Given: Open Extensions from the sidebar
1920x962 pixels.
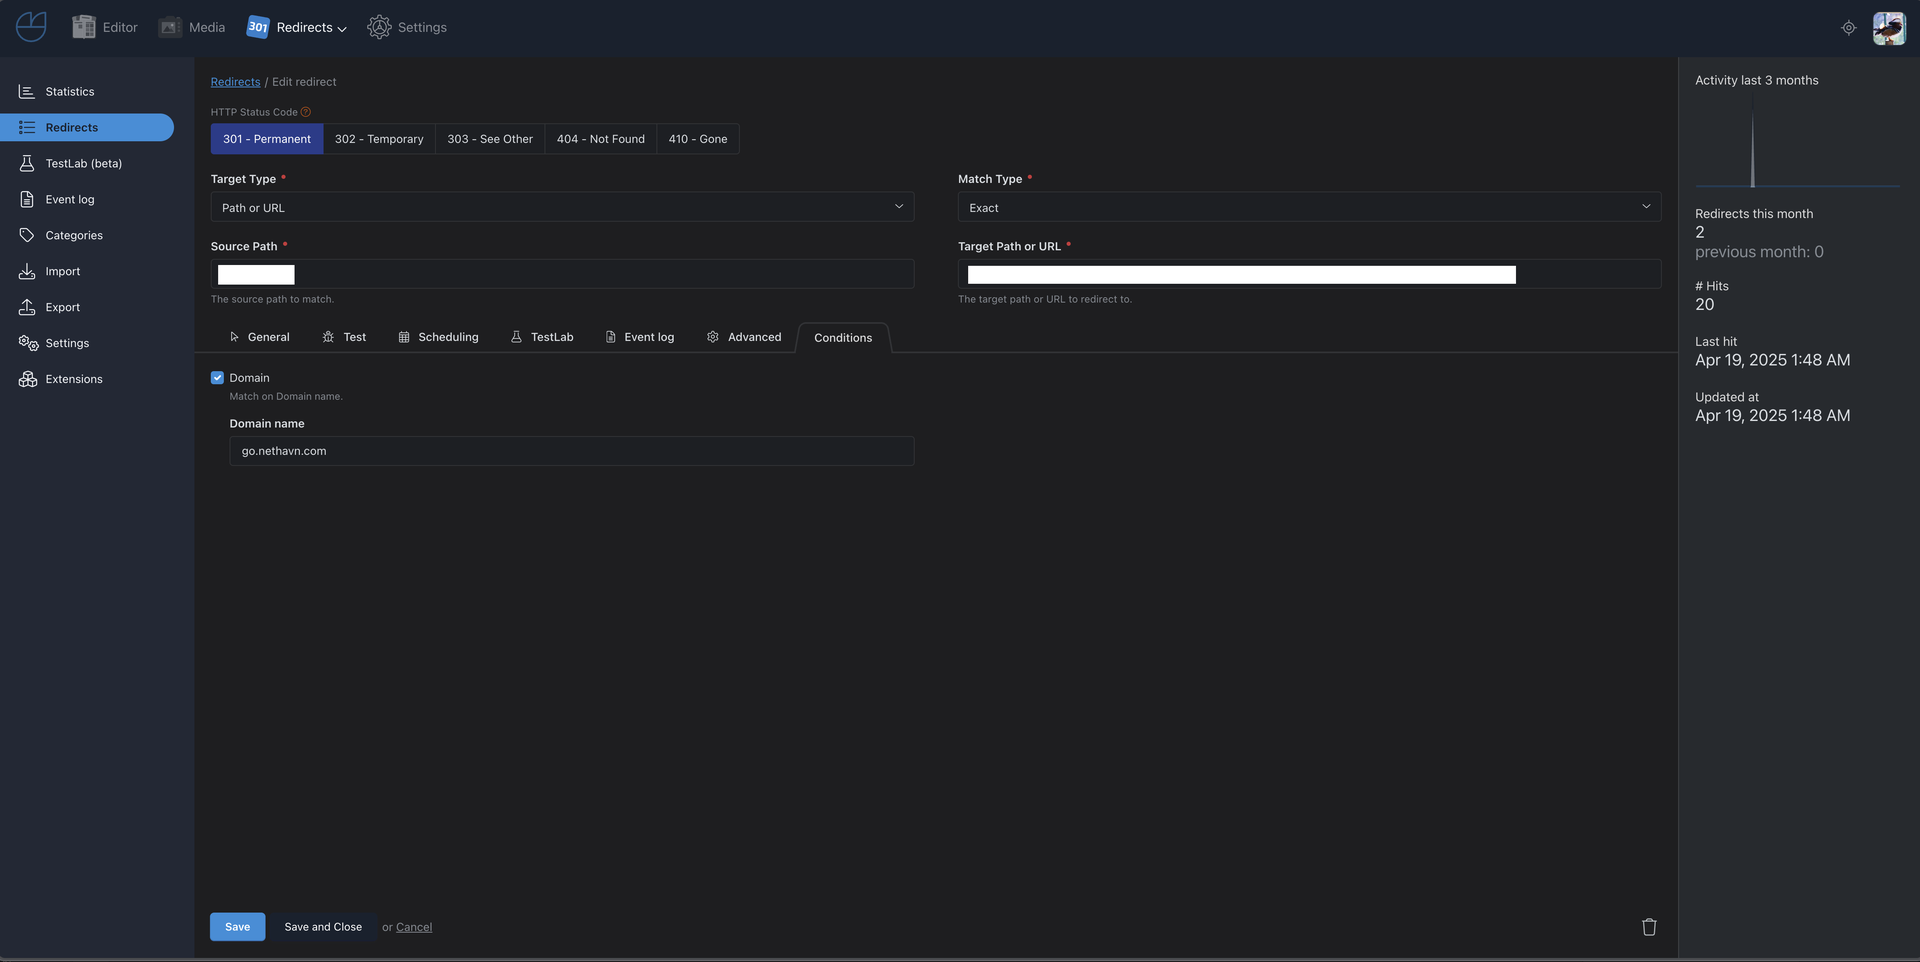Looking at the screenshot, I should coord(74,380).
